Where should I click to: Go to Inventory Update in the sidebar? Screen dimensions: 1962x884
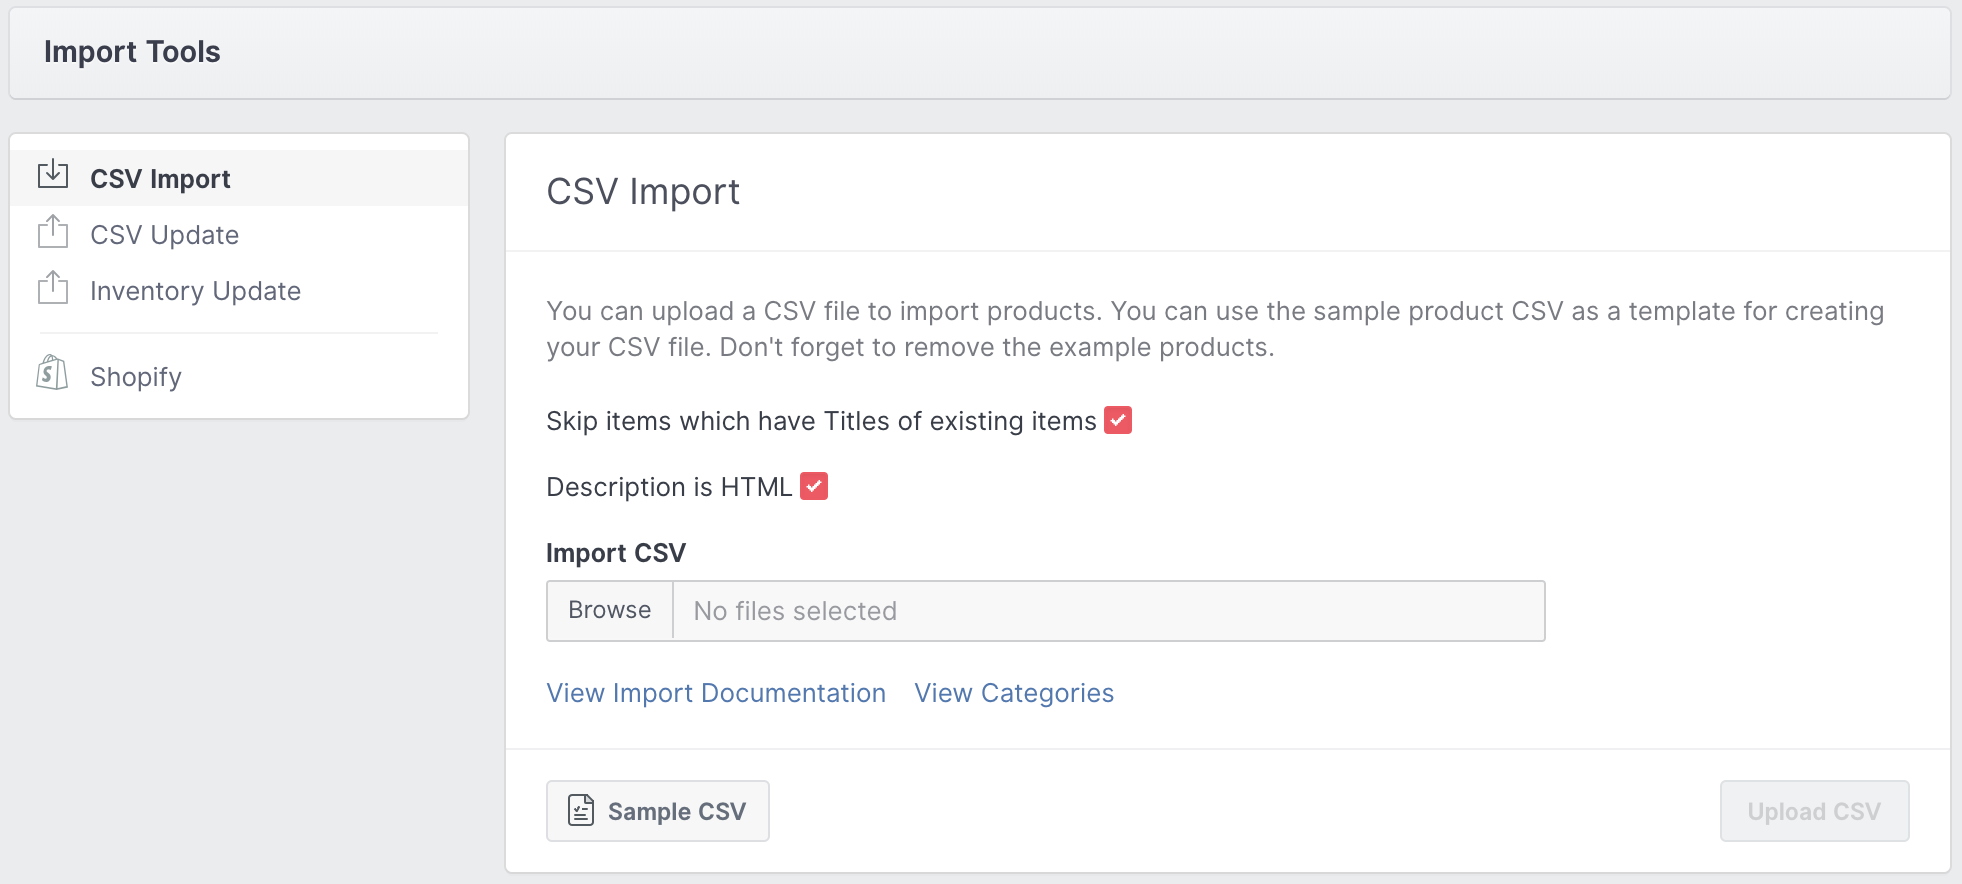pyautogui.click(x=195, y=291)
